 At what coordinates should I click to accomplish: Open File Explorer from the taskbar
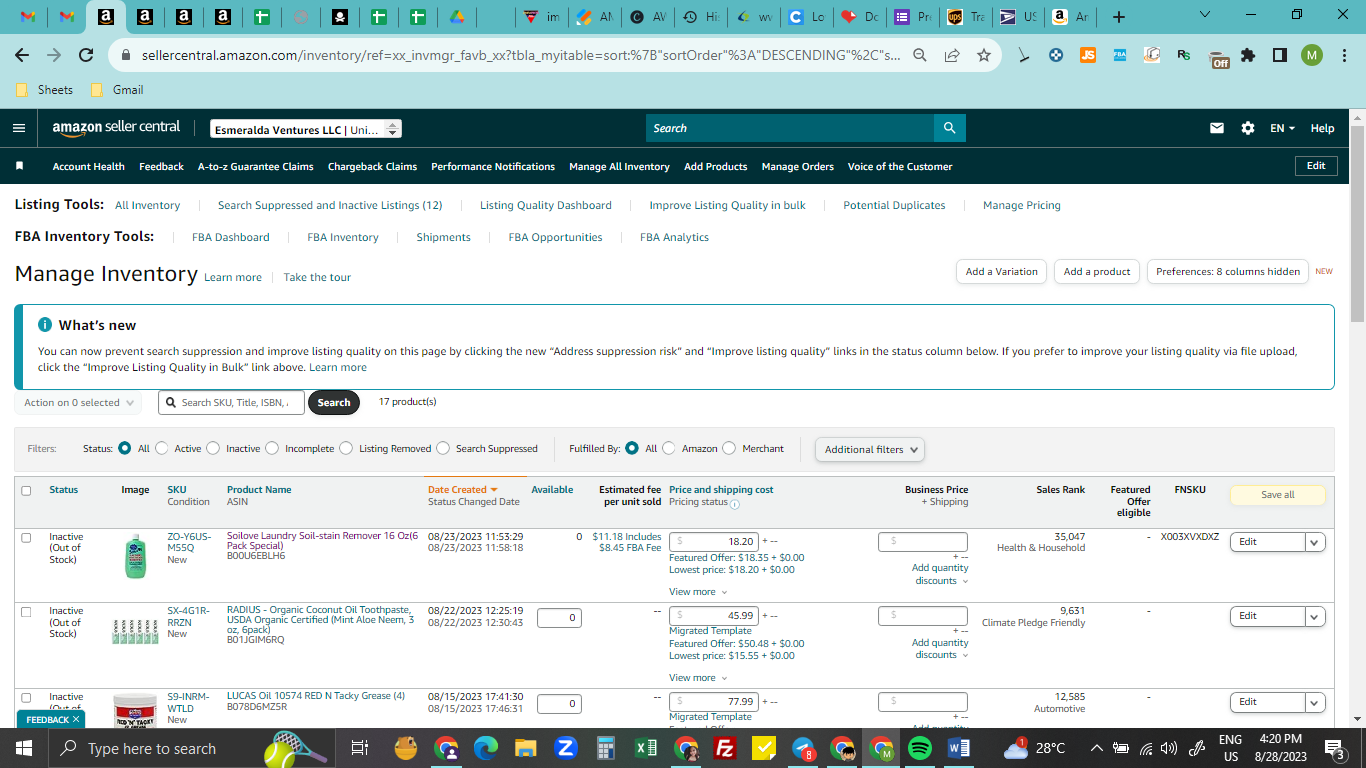click(526, 748)
